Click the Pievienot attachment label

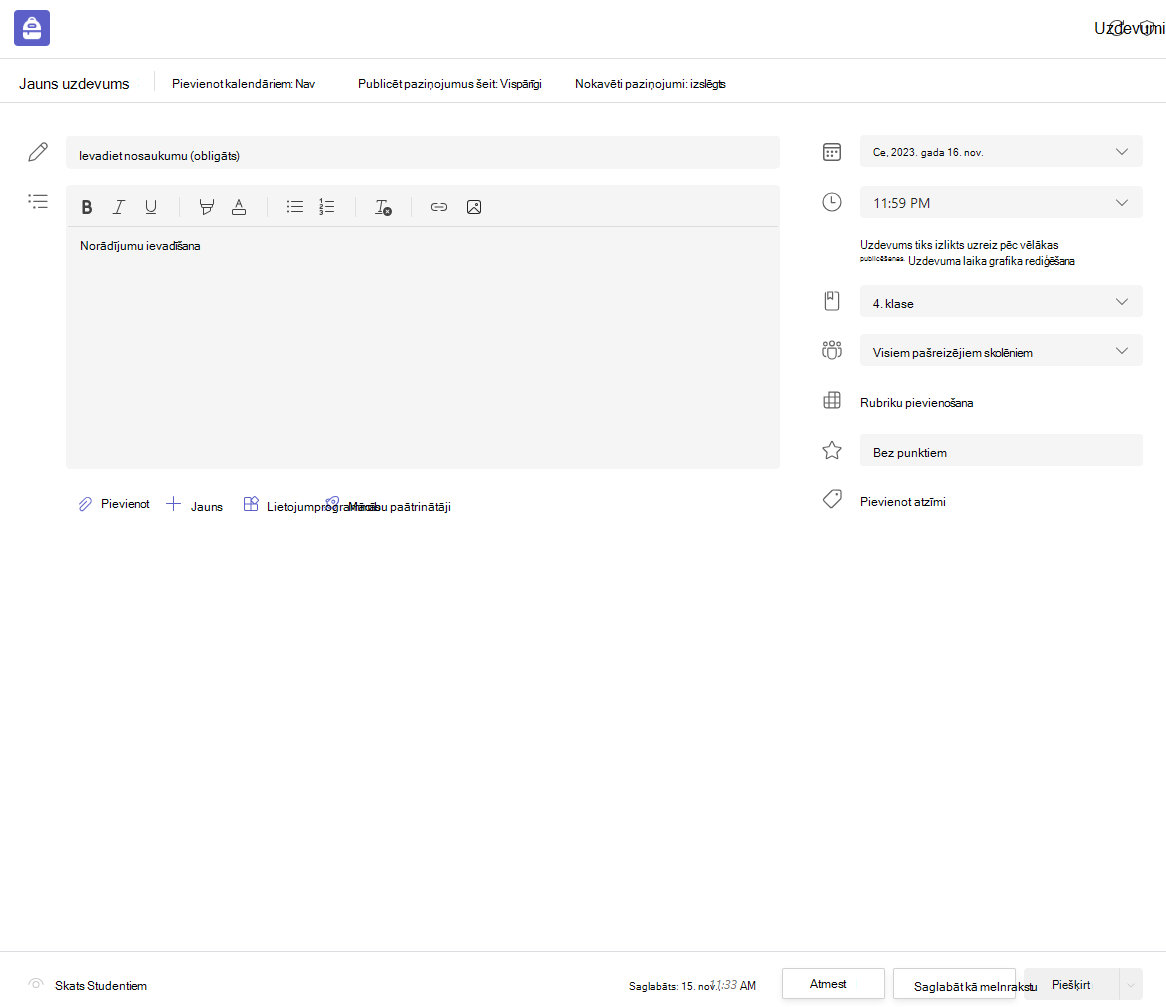coord(125,504)
